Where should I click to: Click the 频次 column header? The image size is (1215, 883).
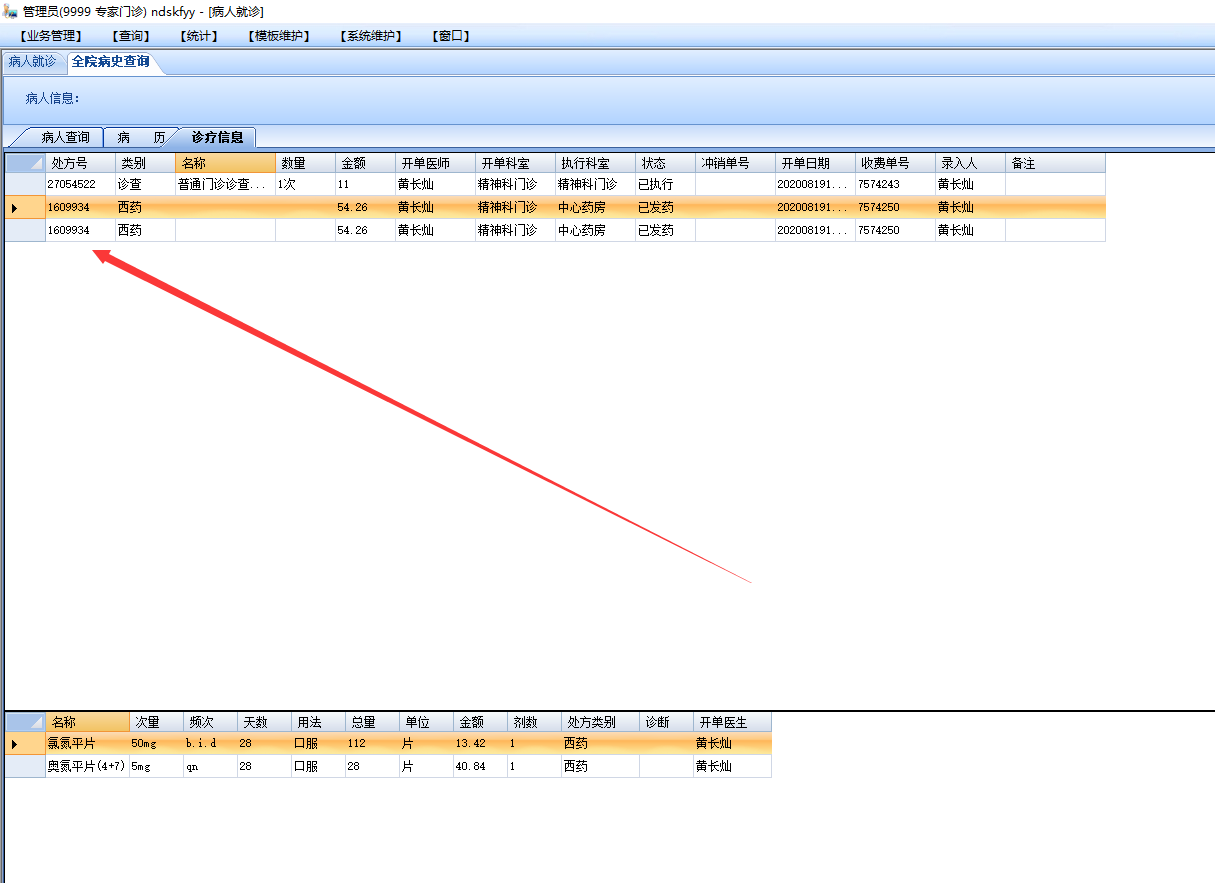pos(210,722)
